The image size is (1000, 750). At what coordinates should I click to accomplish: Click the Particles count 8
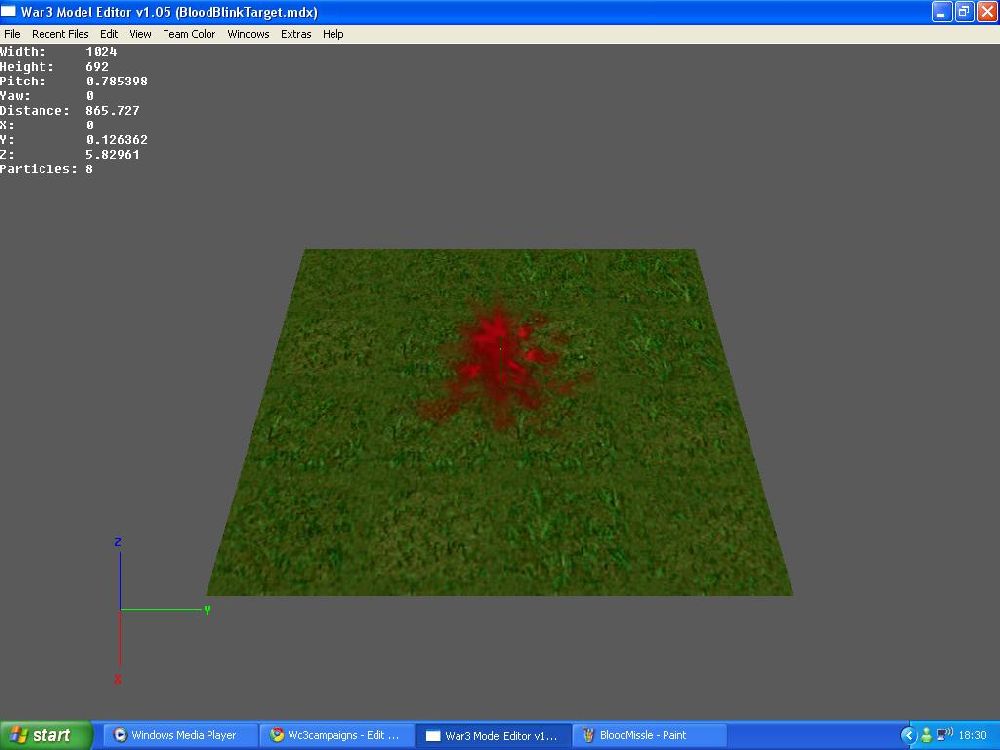89,169
